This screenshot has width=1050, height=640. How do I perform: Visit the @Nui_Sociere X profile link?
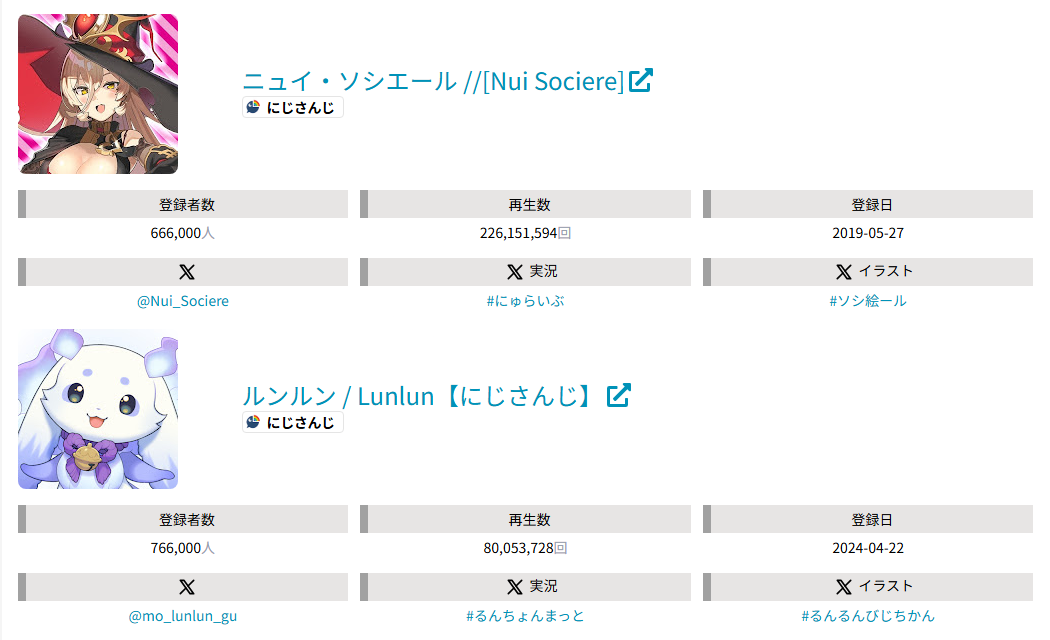tap(183, 301)
